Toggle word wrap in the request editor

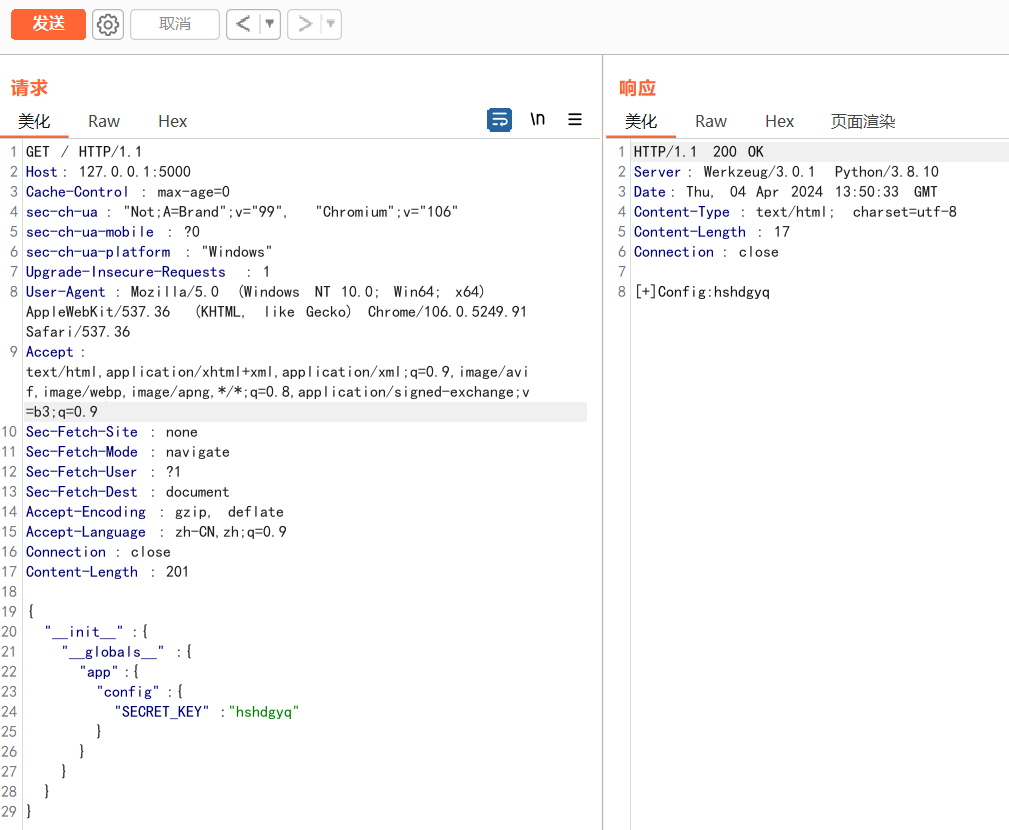tap(499, 120)
